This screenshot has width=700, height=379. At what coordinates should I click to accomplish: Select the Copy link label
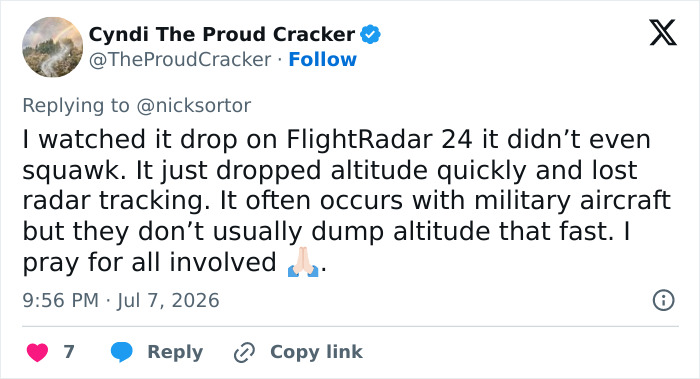click(x=316, y=352)
